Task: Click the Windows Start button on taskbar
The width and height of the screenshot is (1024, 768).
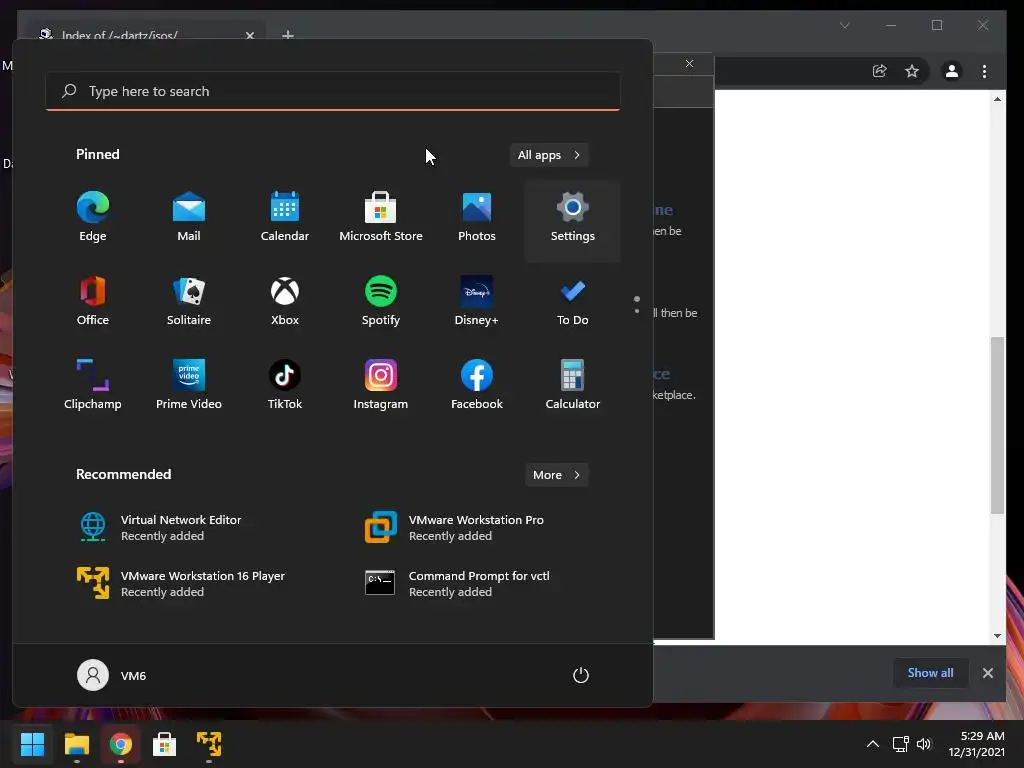Action: [x=32, y=744]
